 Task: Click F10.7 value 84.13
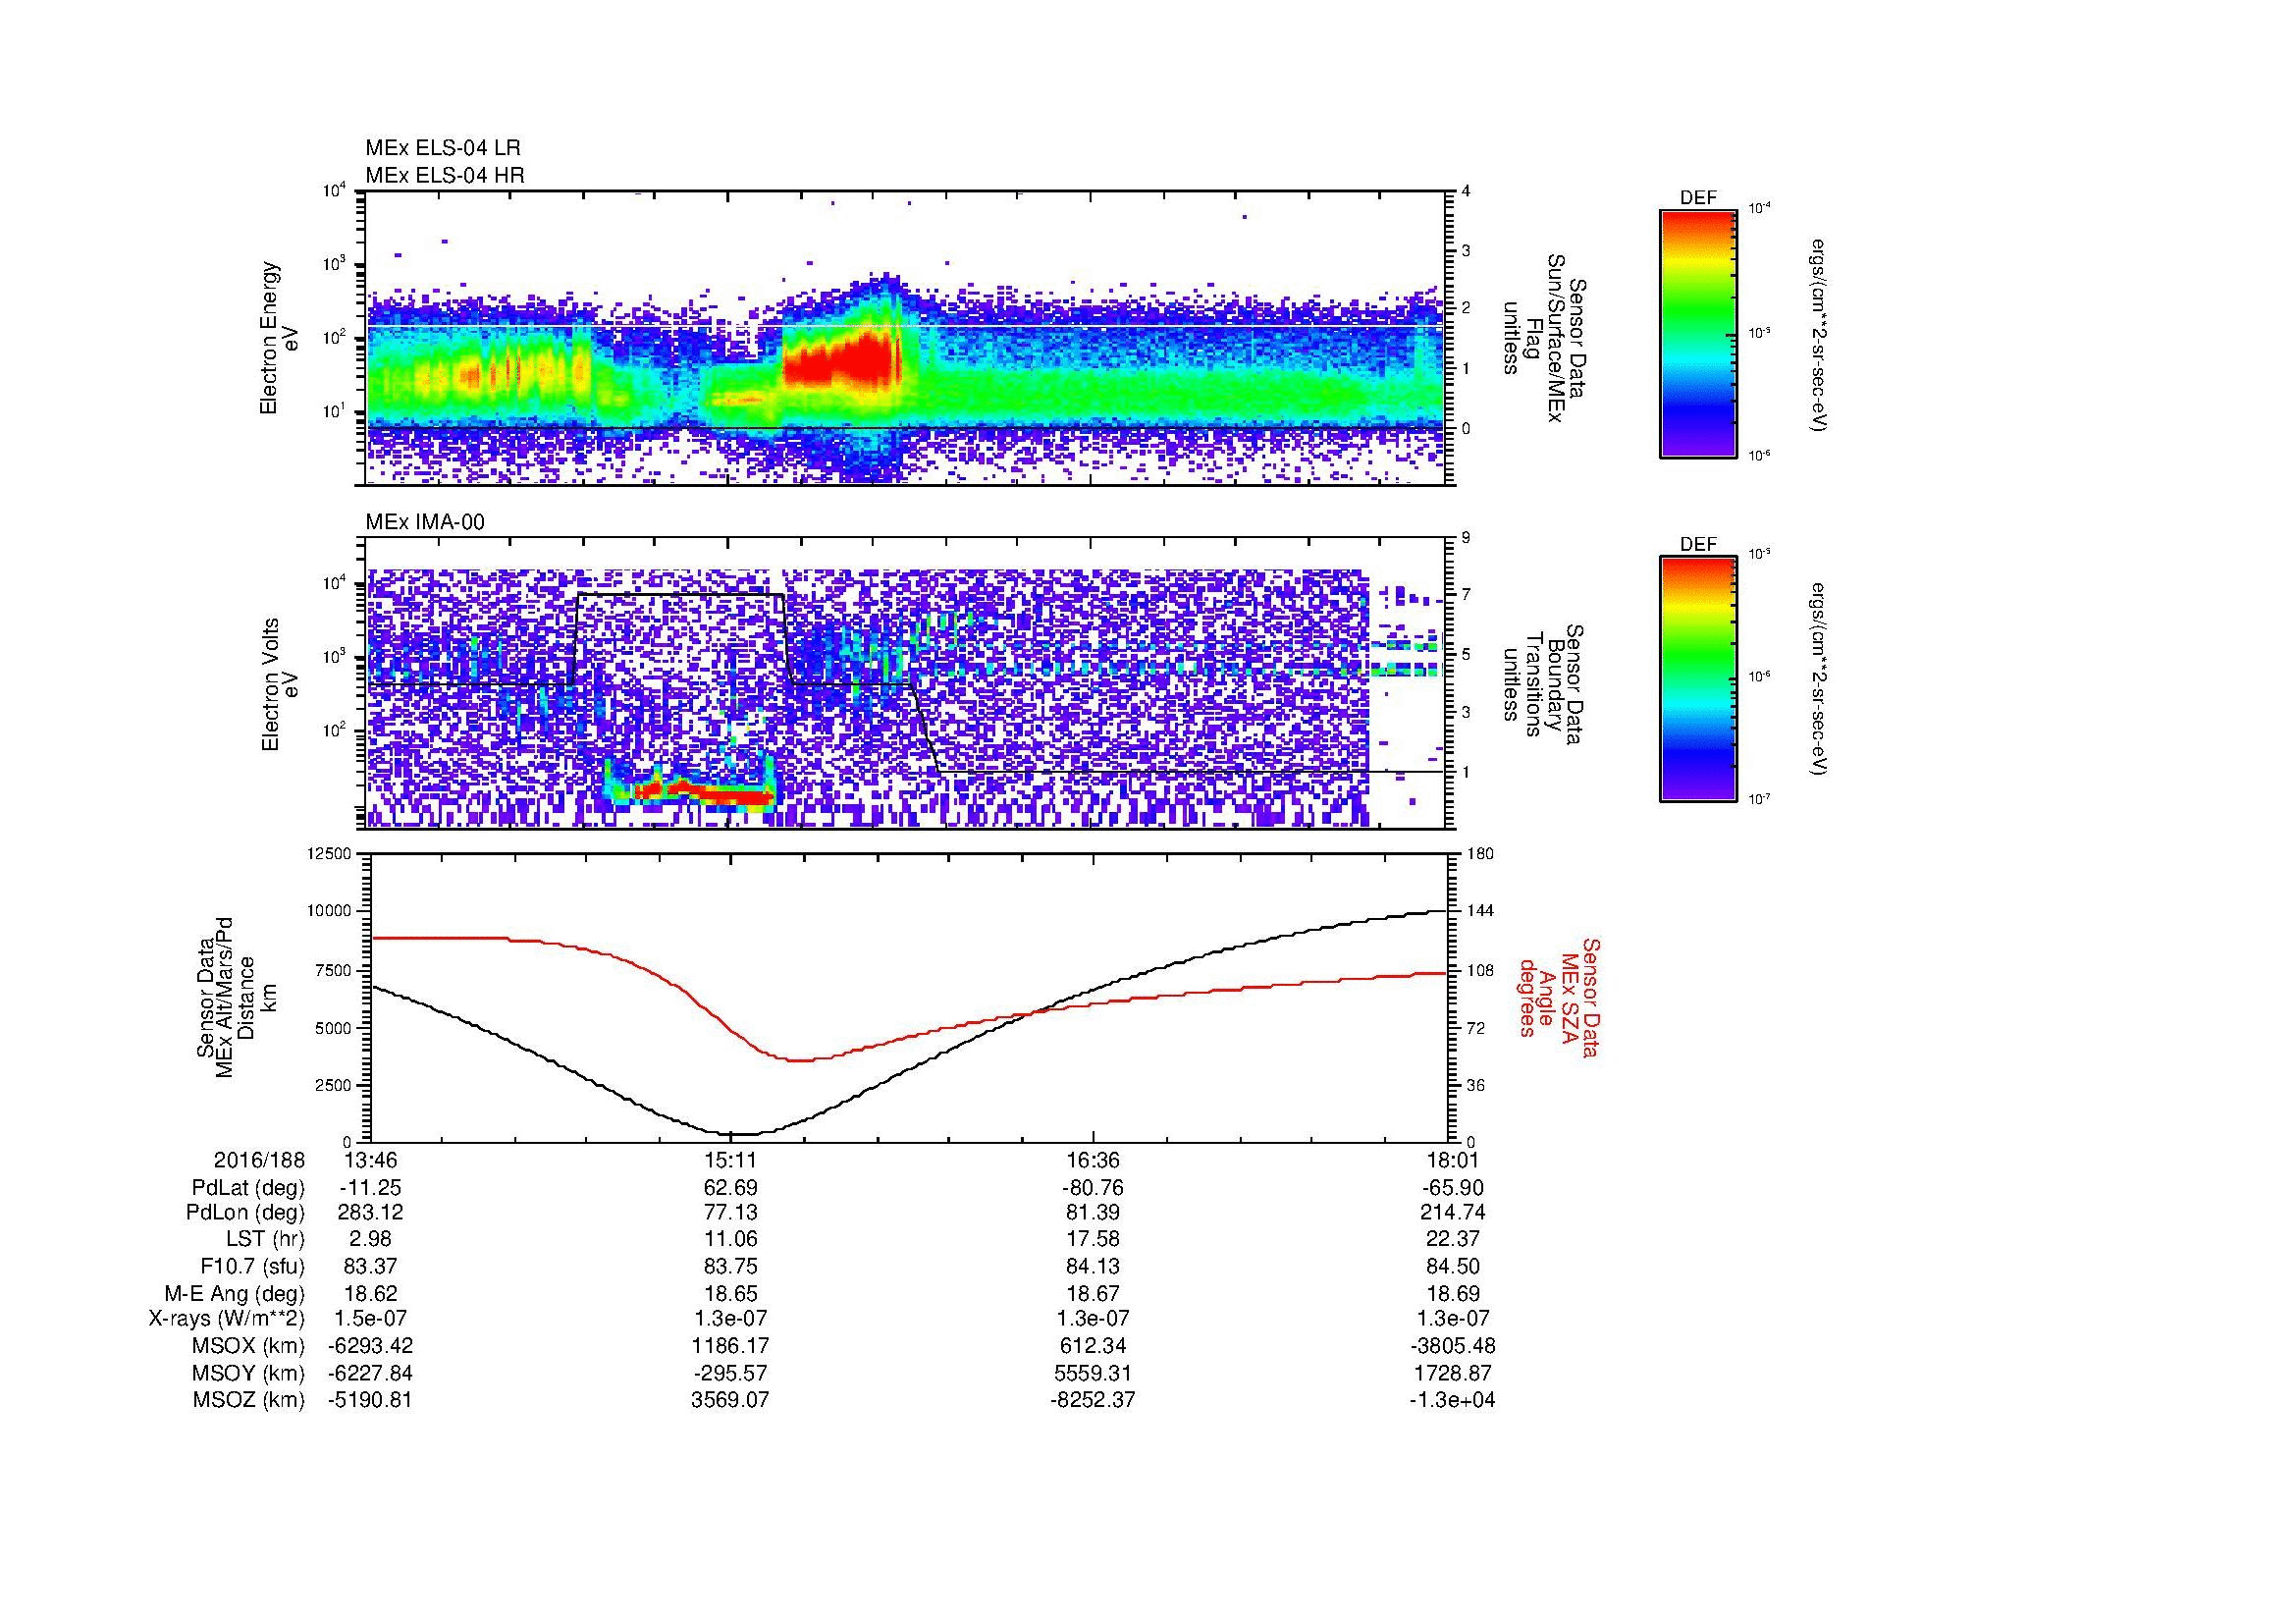[x=1093, y=1266]
